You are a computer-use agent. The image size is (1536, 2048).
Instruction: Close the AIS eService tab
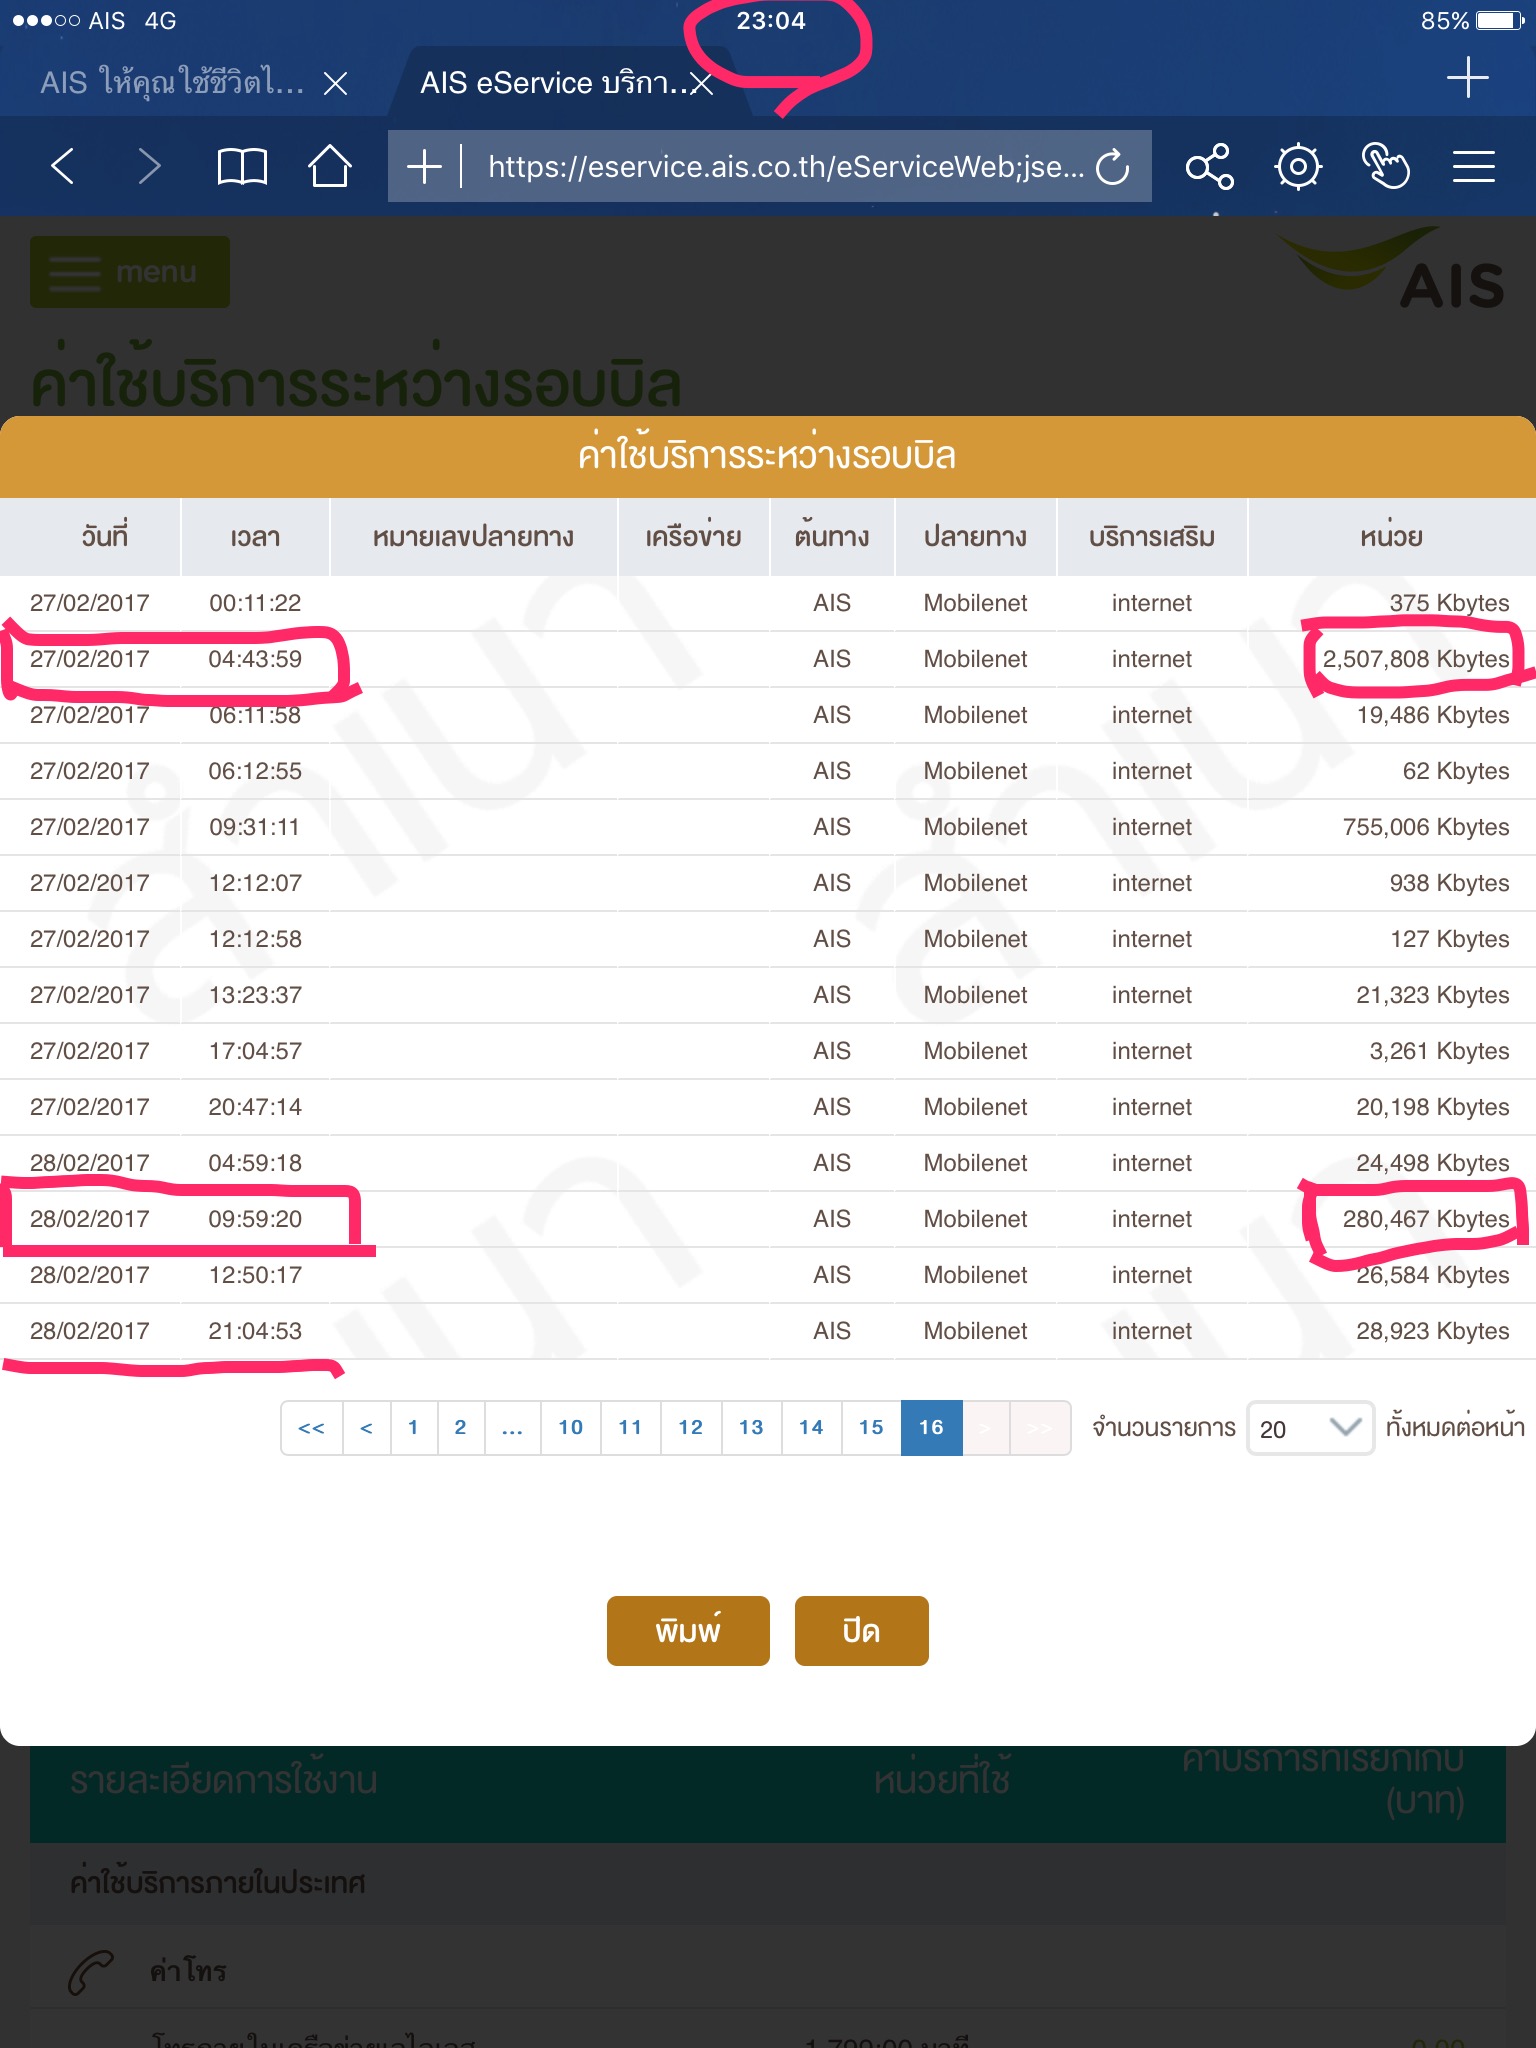702,83
